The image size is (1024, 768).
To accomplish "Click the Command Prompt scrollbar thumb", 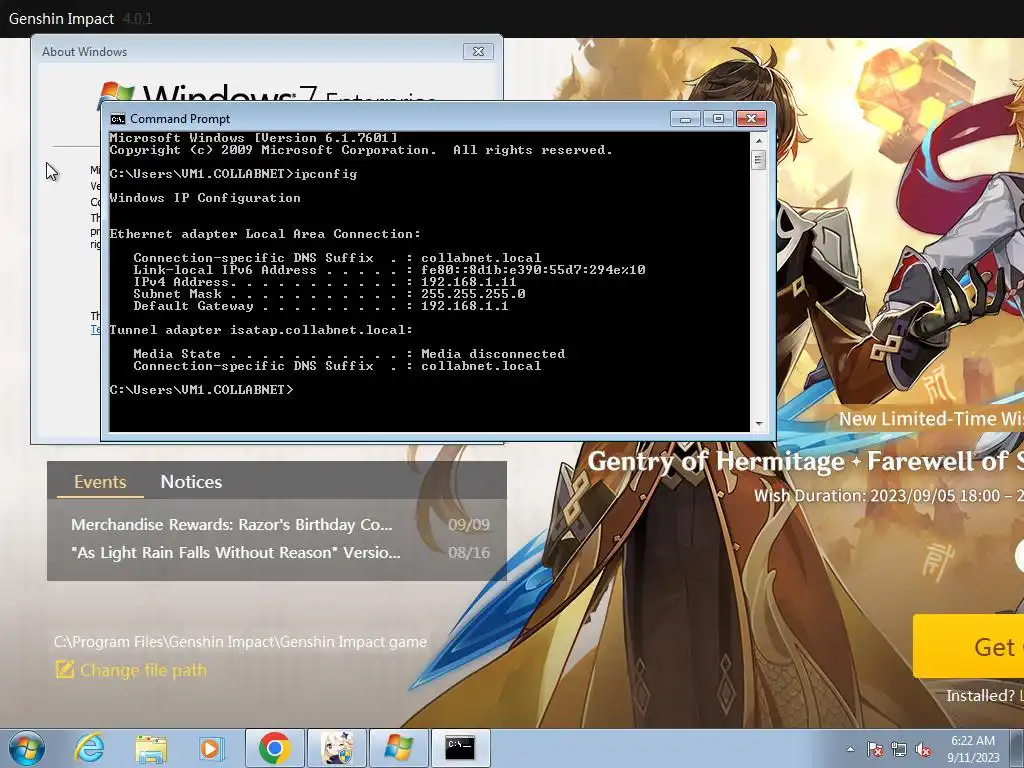I will [758, 160].
